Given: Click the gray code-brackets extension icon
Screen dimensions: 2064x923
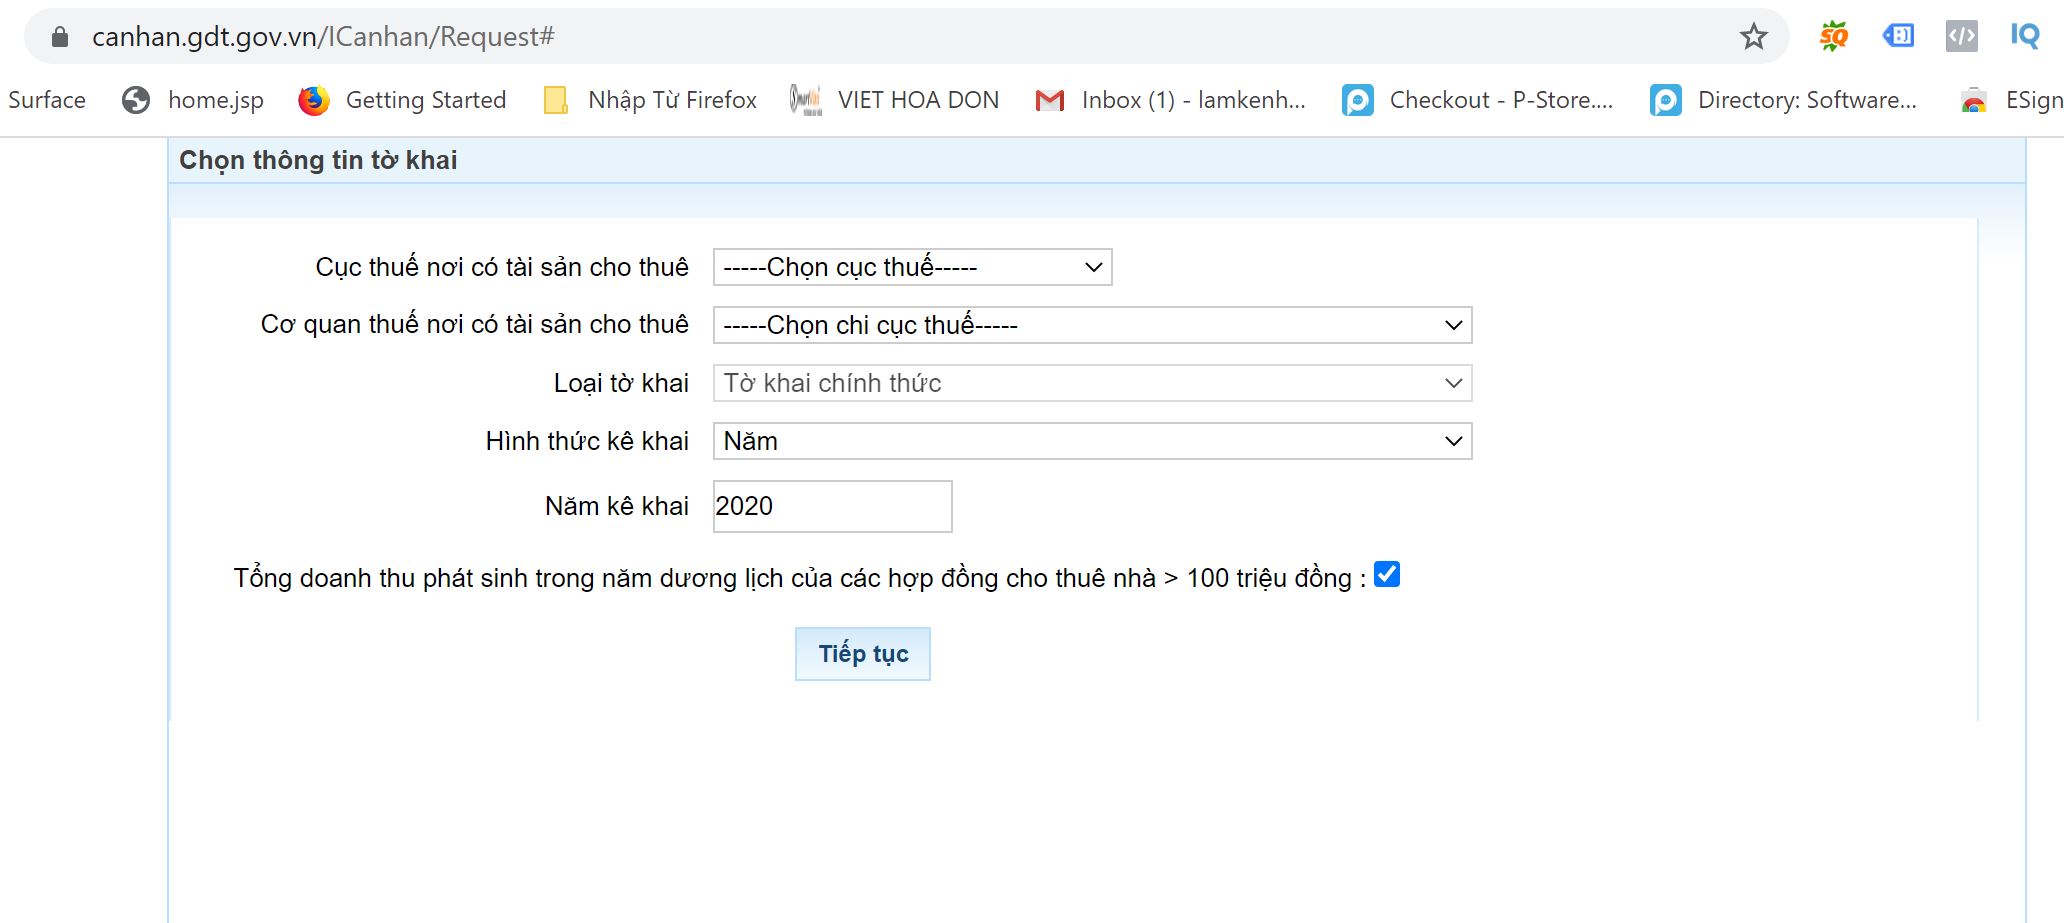Looking at the screenshot, I should point(1961,37).
